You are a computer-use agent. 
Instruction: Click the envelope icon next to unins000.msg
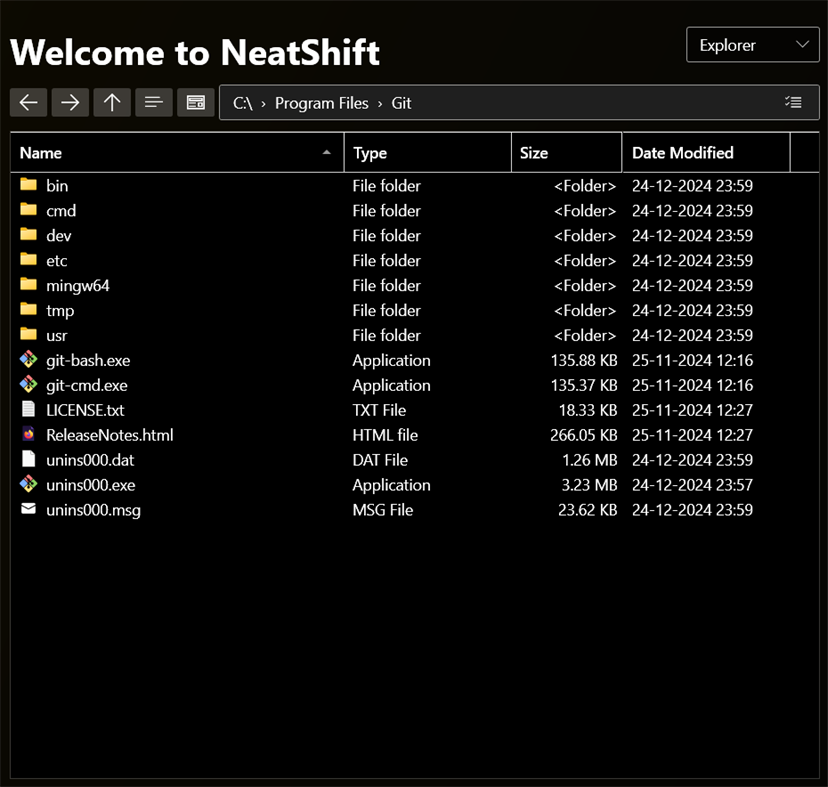click(x=27, y=510)
